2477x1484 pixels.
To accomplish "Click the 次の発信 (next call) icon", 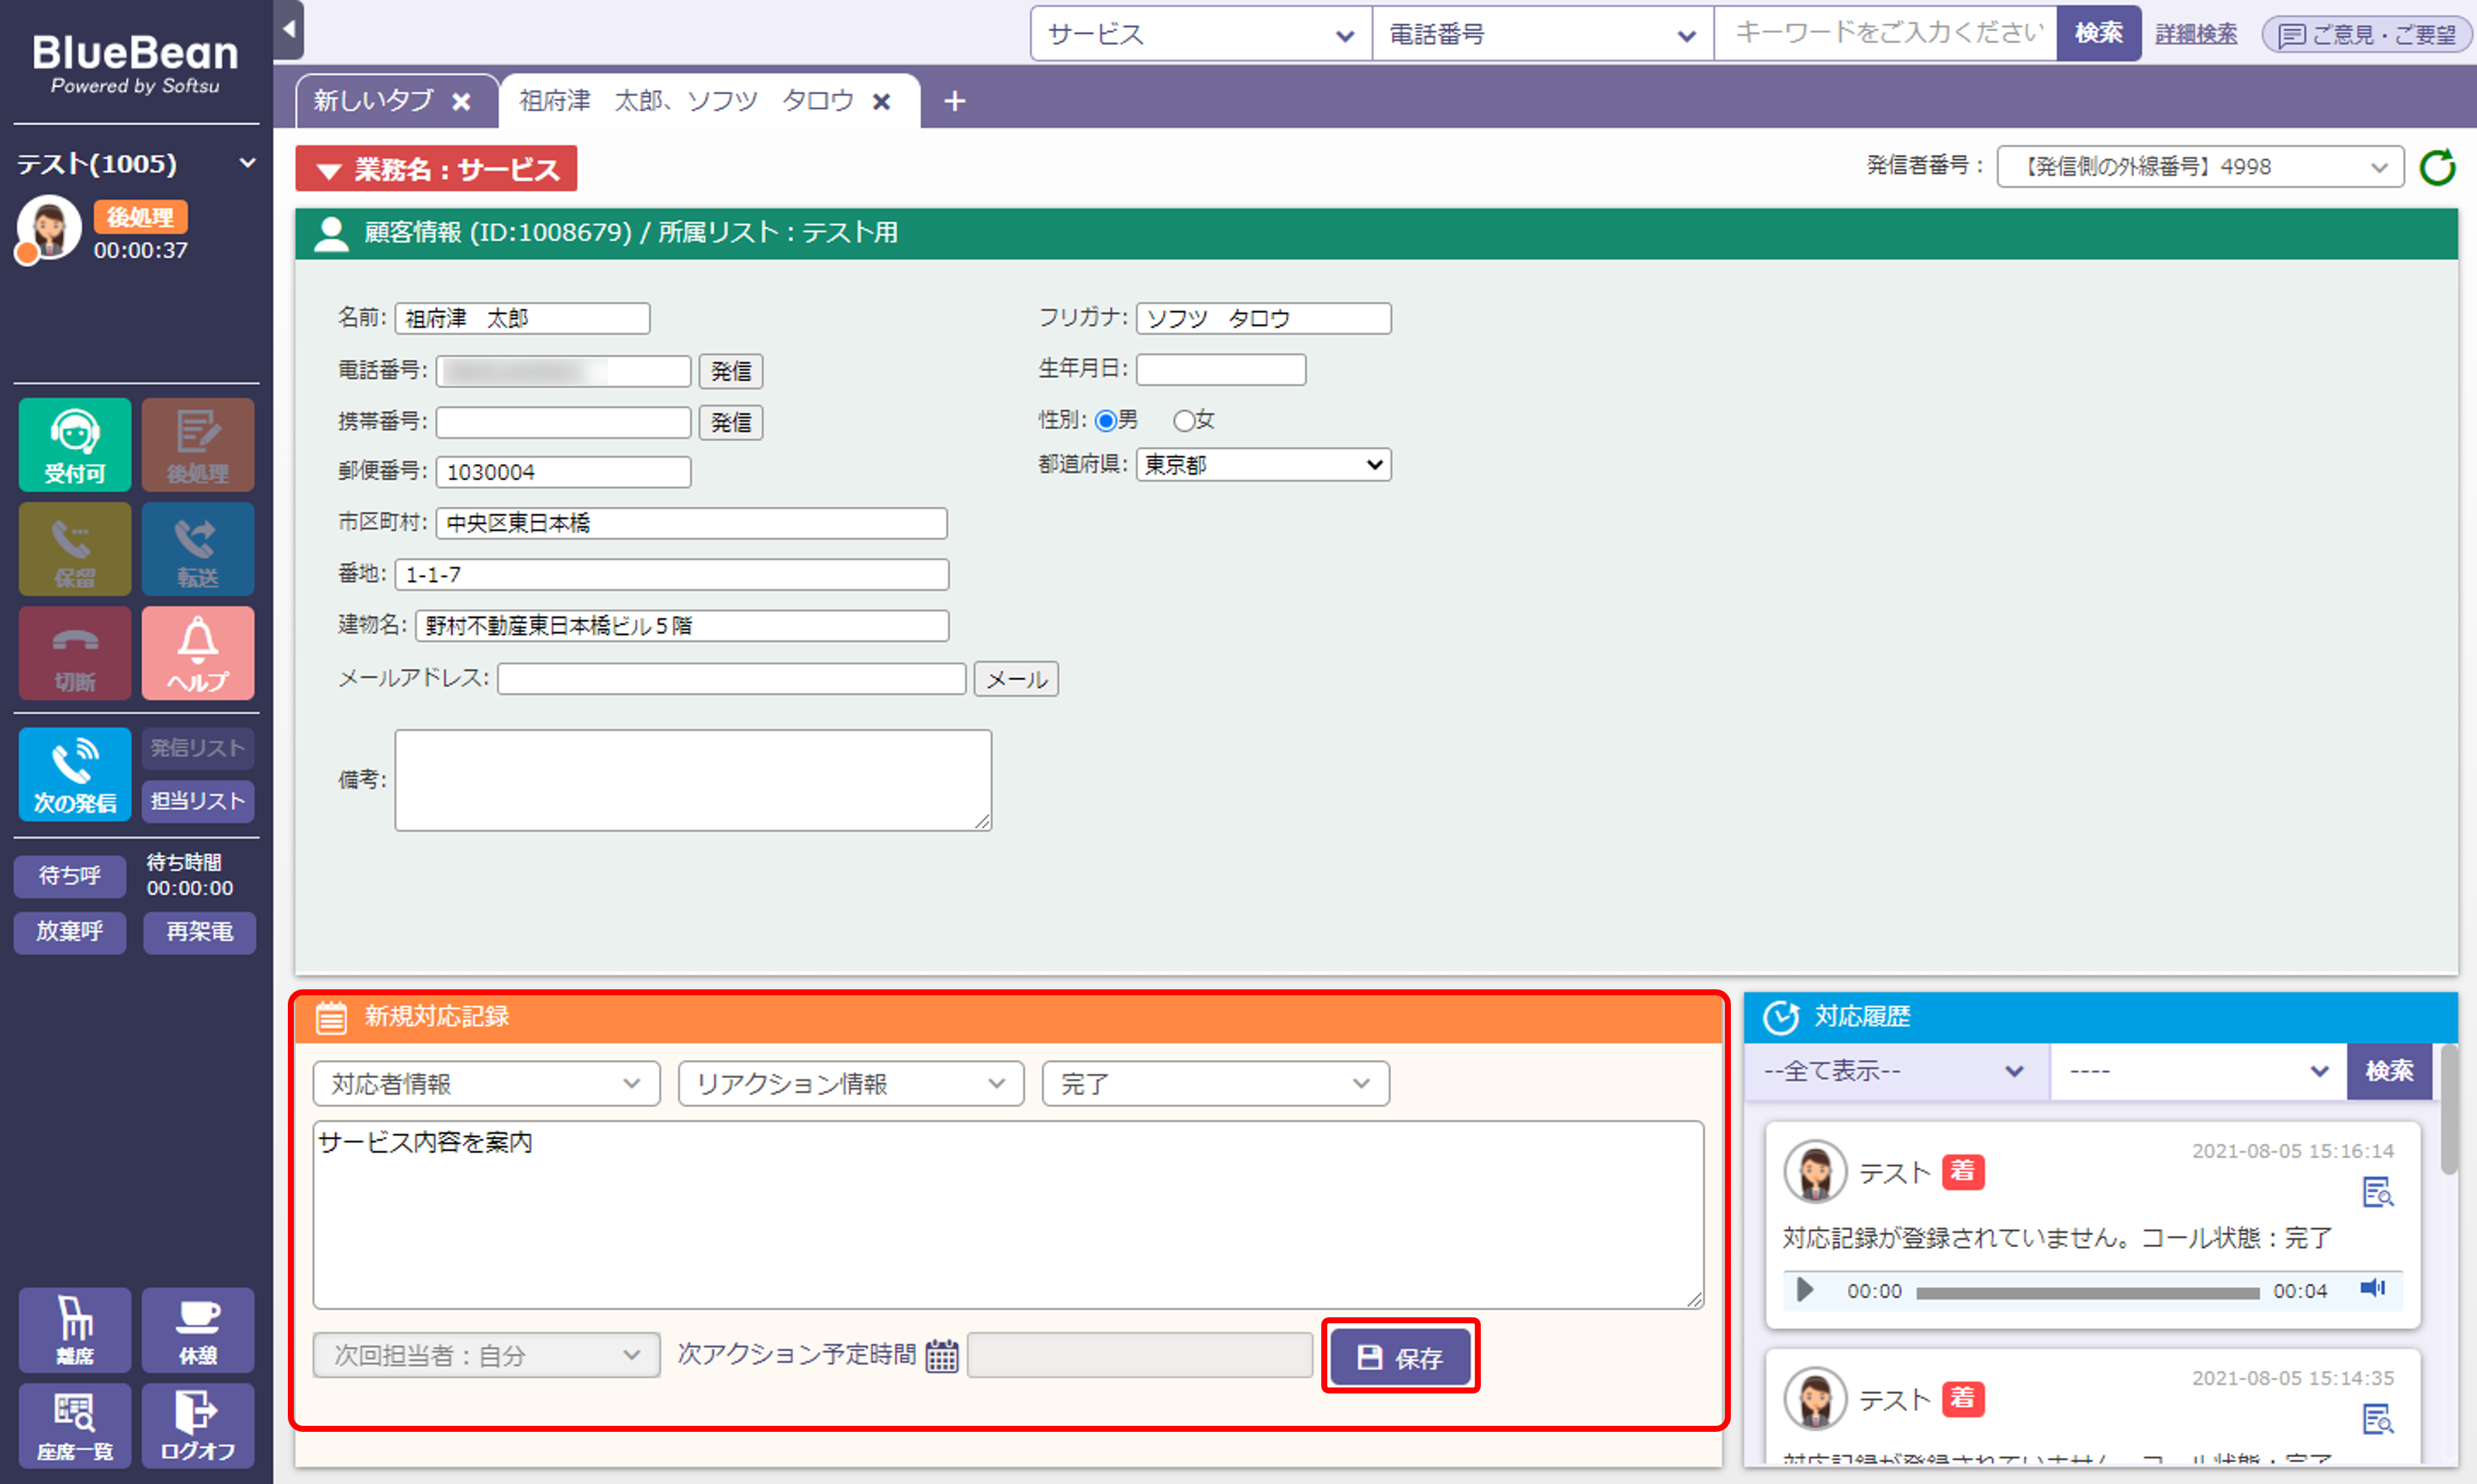I will click(74, 773).
